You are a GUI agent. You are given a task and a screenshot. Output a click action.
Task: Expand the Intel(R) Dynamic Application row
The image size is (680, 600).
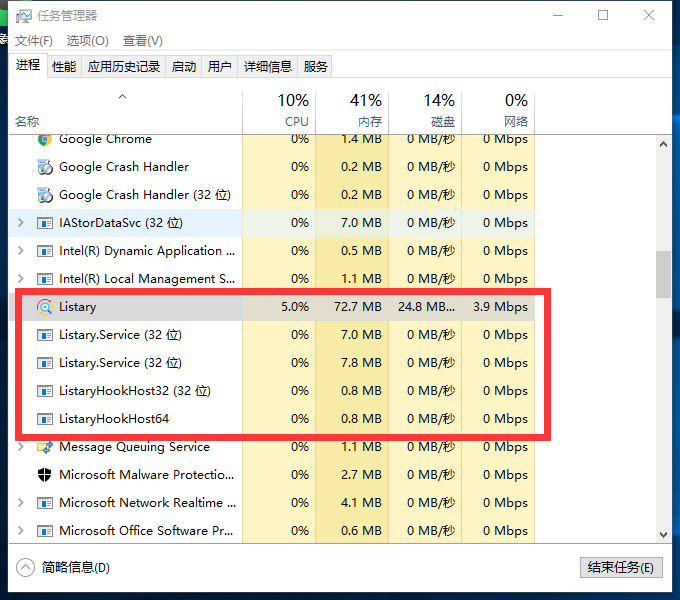click(x=20, y=251)
